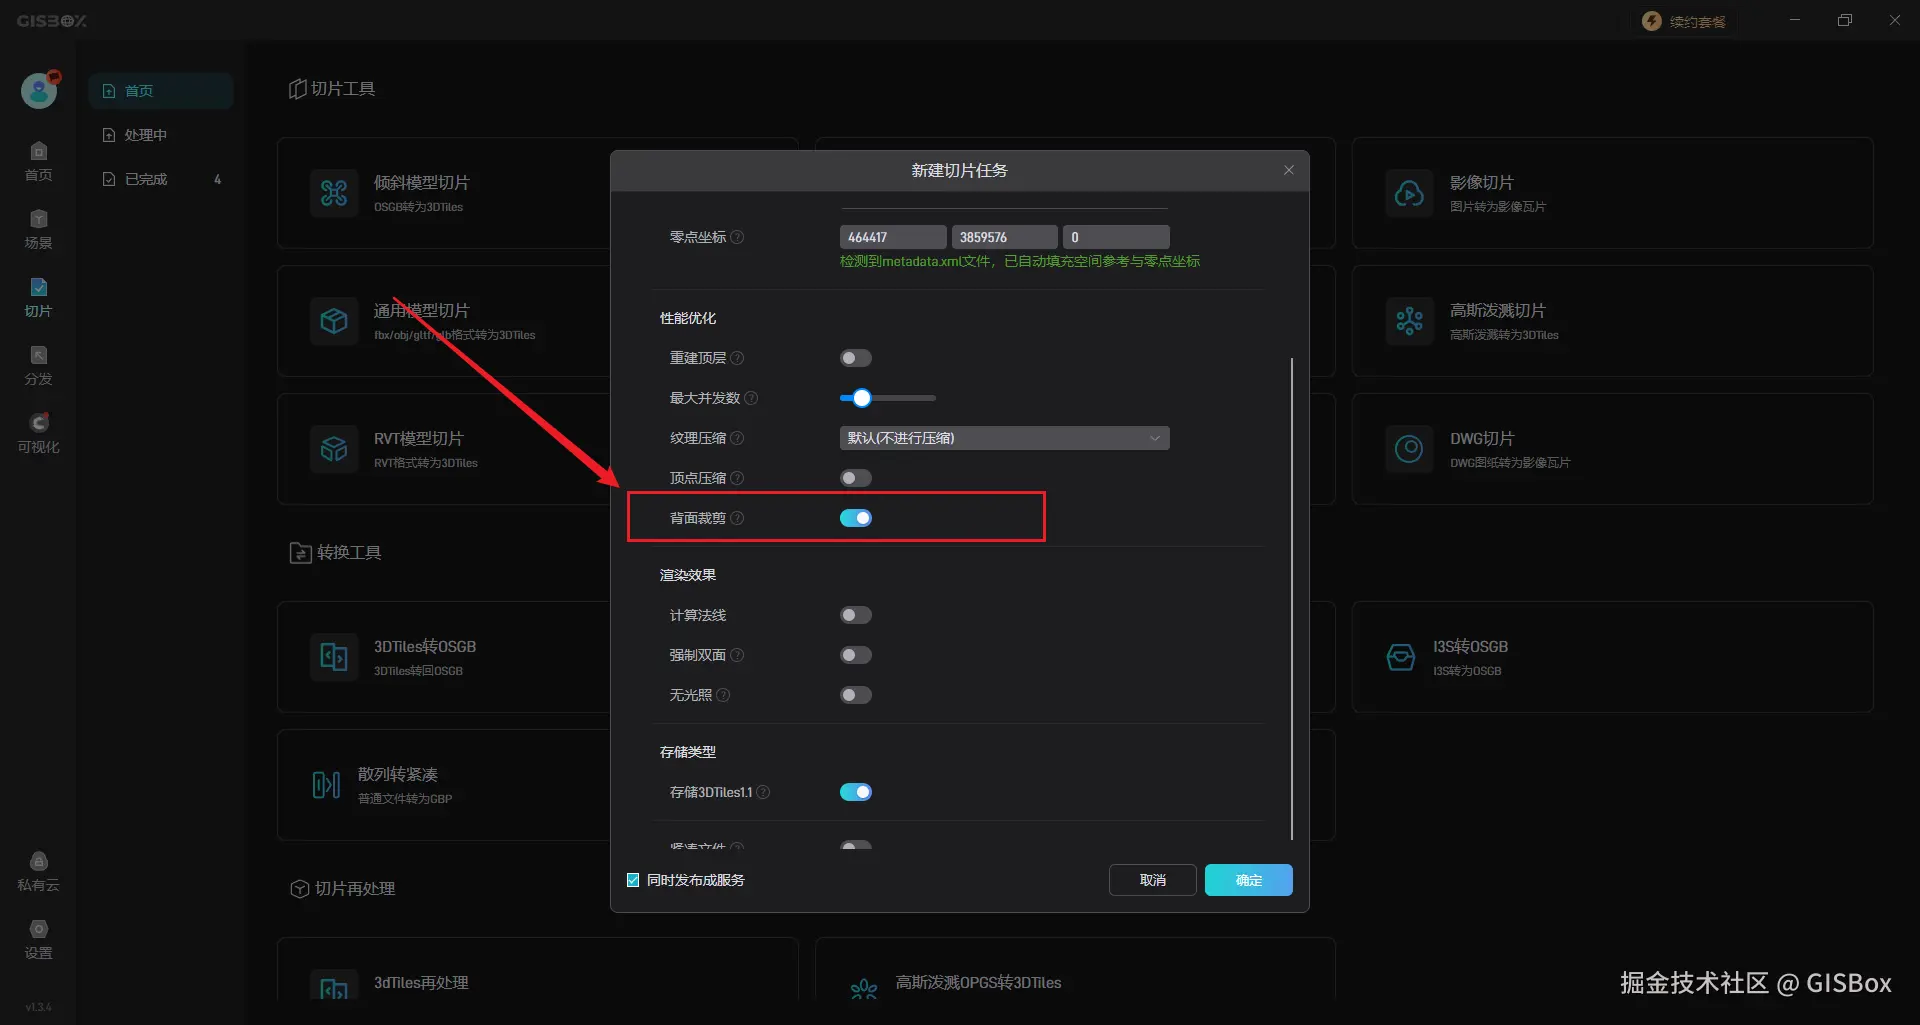Viewport: 1920px width, 1025px height.
Task: Open the 纹理压缩 dropdown
Action: point(1004,438)
